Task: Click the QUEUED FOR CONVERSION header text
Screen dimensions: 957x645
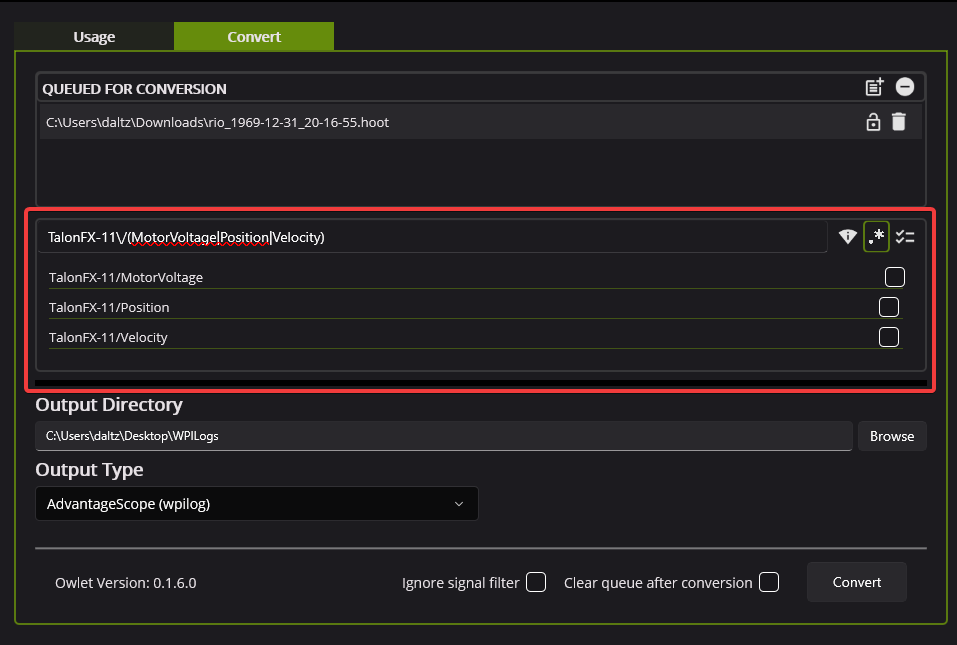Action: pyautogui.click(x=134, y=89)
